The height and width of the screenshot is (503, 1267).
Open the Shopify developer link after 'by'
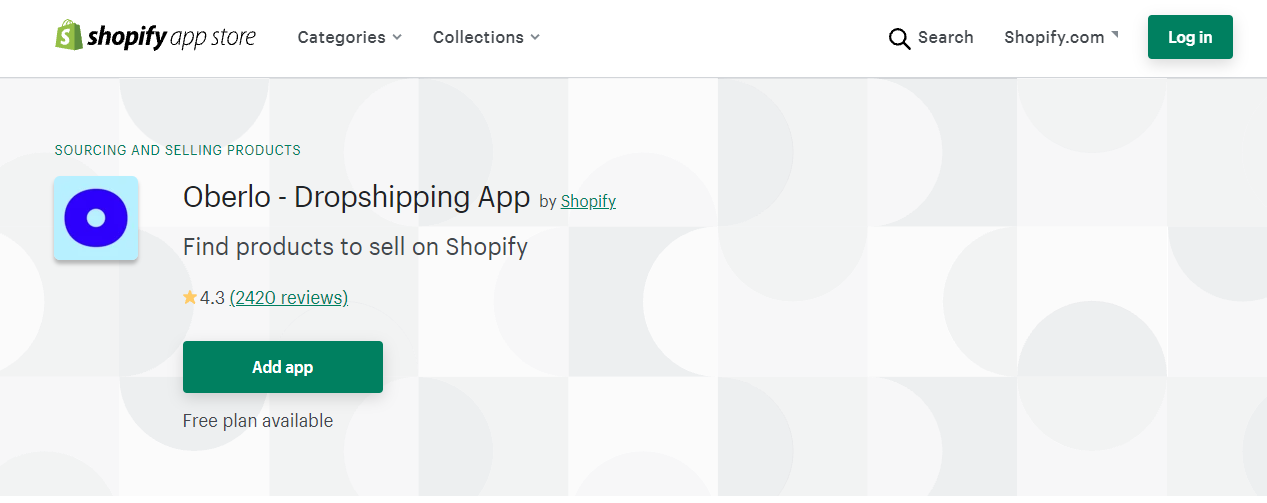pos(588,201)
